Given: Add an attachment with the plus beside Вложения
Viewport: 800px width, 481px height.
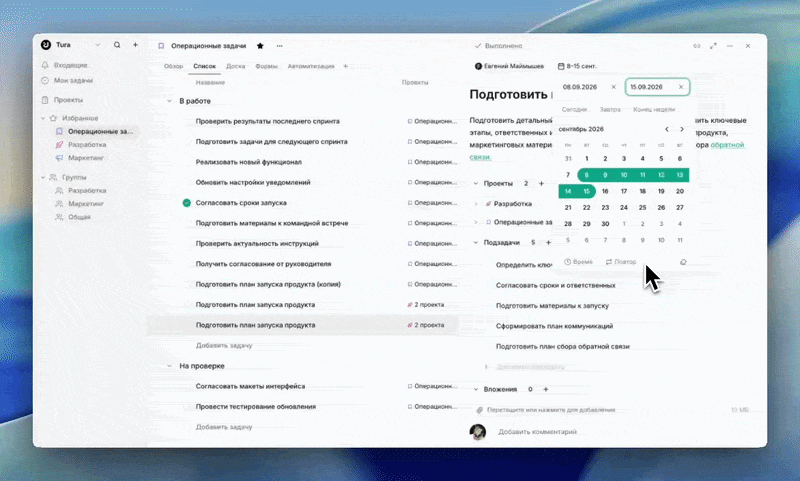Looking at the screenshot, I should (x=545, y=390).
